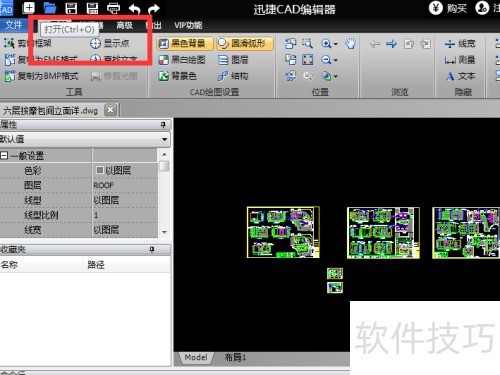Switch to the Model tab
The width and height of the screenshot is (500, 375).
196,358
